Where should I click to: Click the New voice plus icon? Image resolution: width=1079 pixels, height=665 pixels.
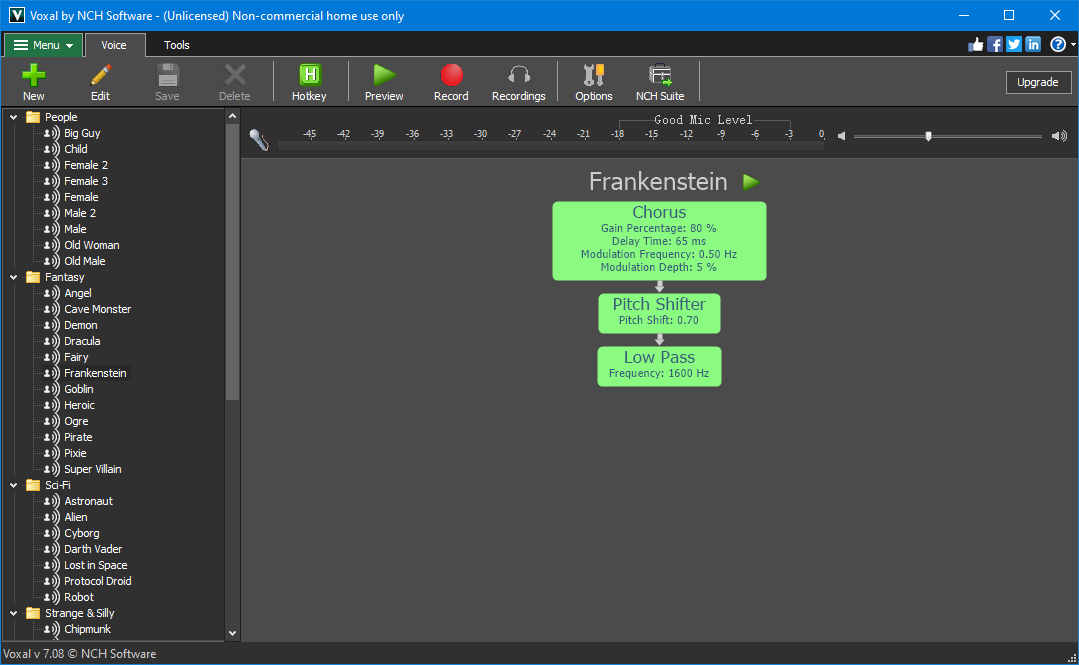[33, 75]
